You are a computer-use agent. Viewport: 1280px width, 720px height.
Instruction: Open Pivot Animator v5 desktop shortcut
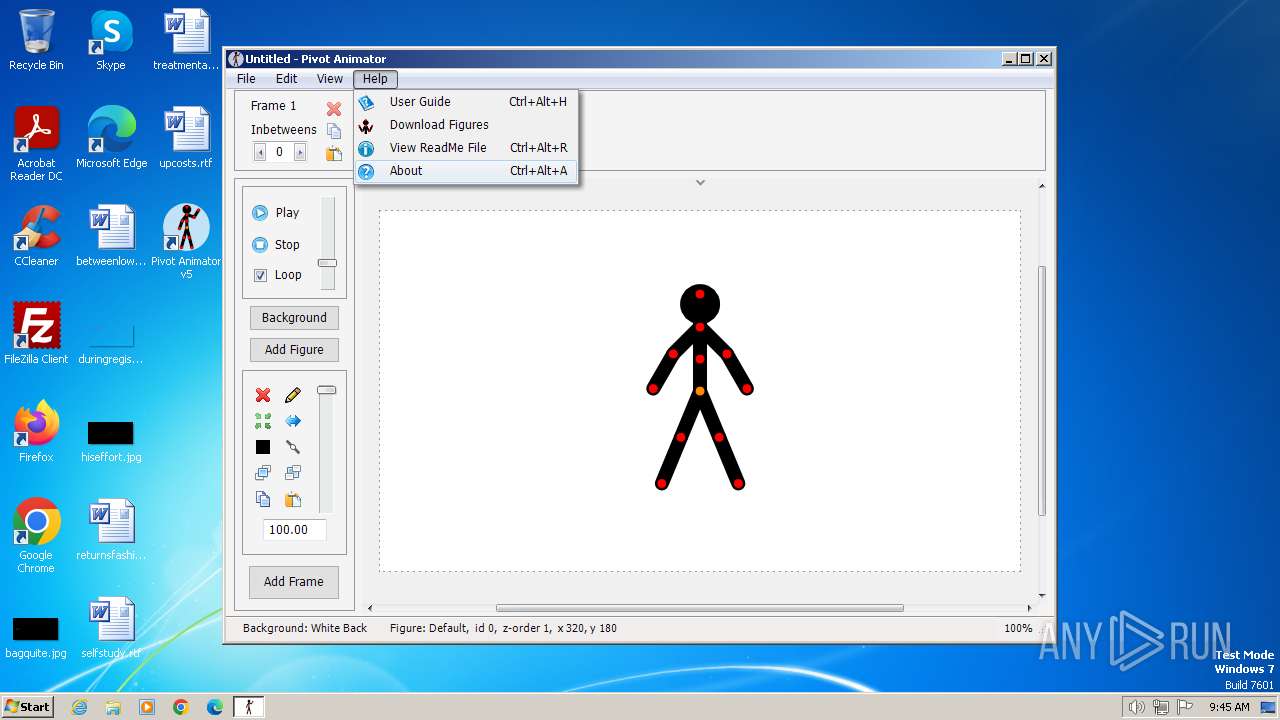(x=186, y=241)
